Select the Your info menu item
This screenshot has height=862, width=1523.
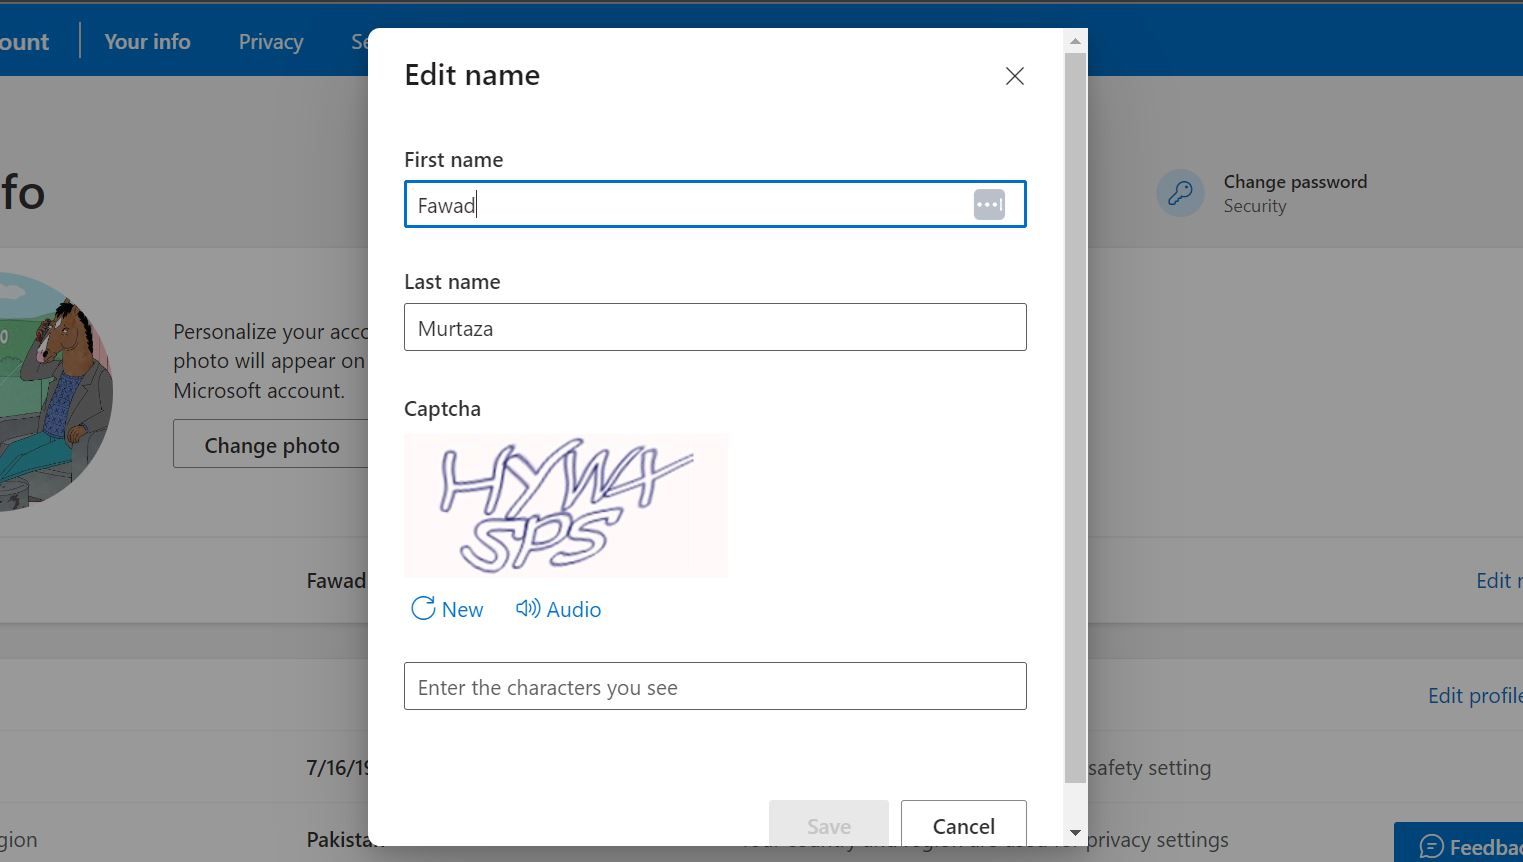(146, 41)
